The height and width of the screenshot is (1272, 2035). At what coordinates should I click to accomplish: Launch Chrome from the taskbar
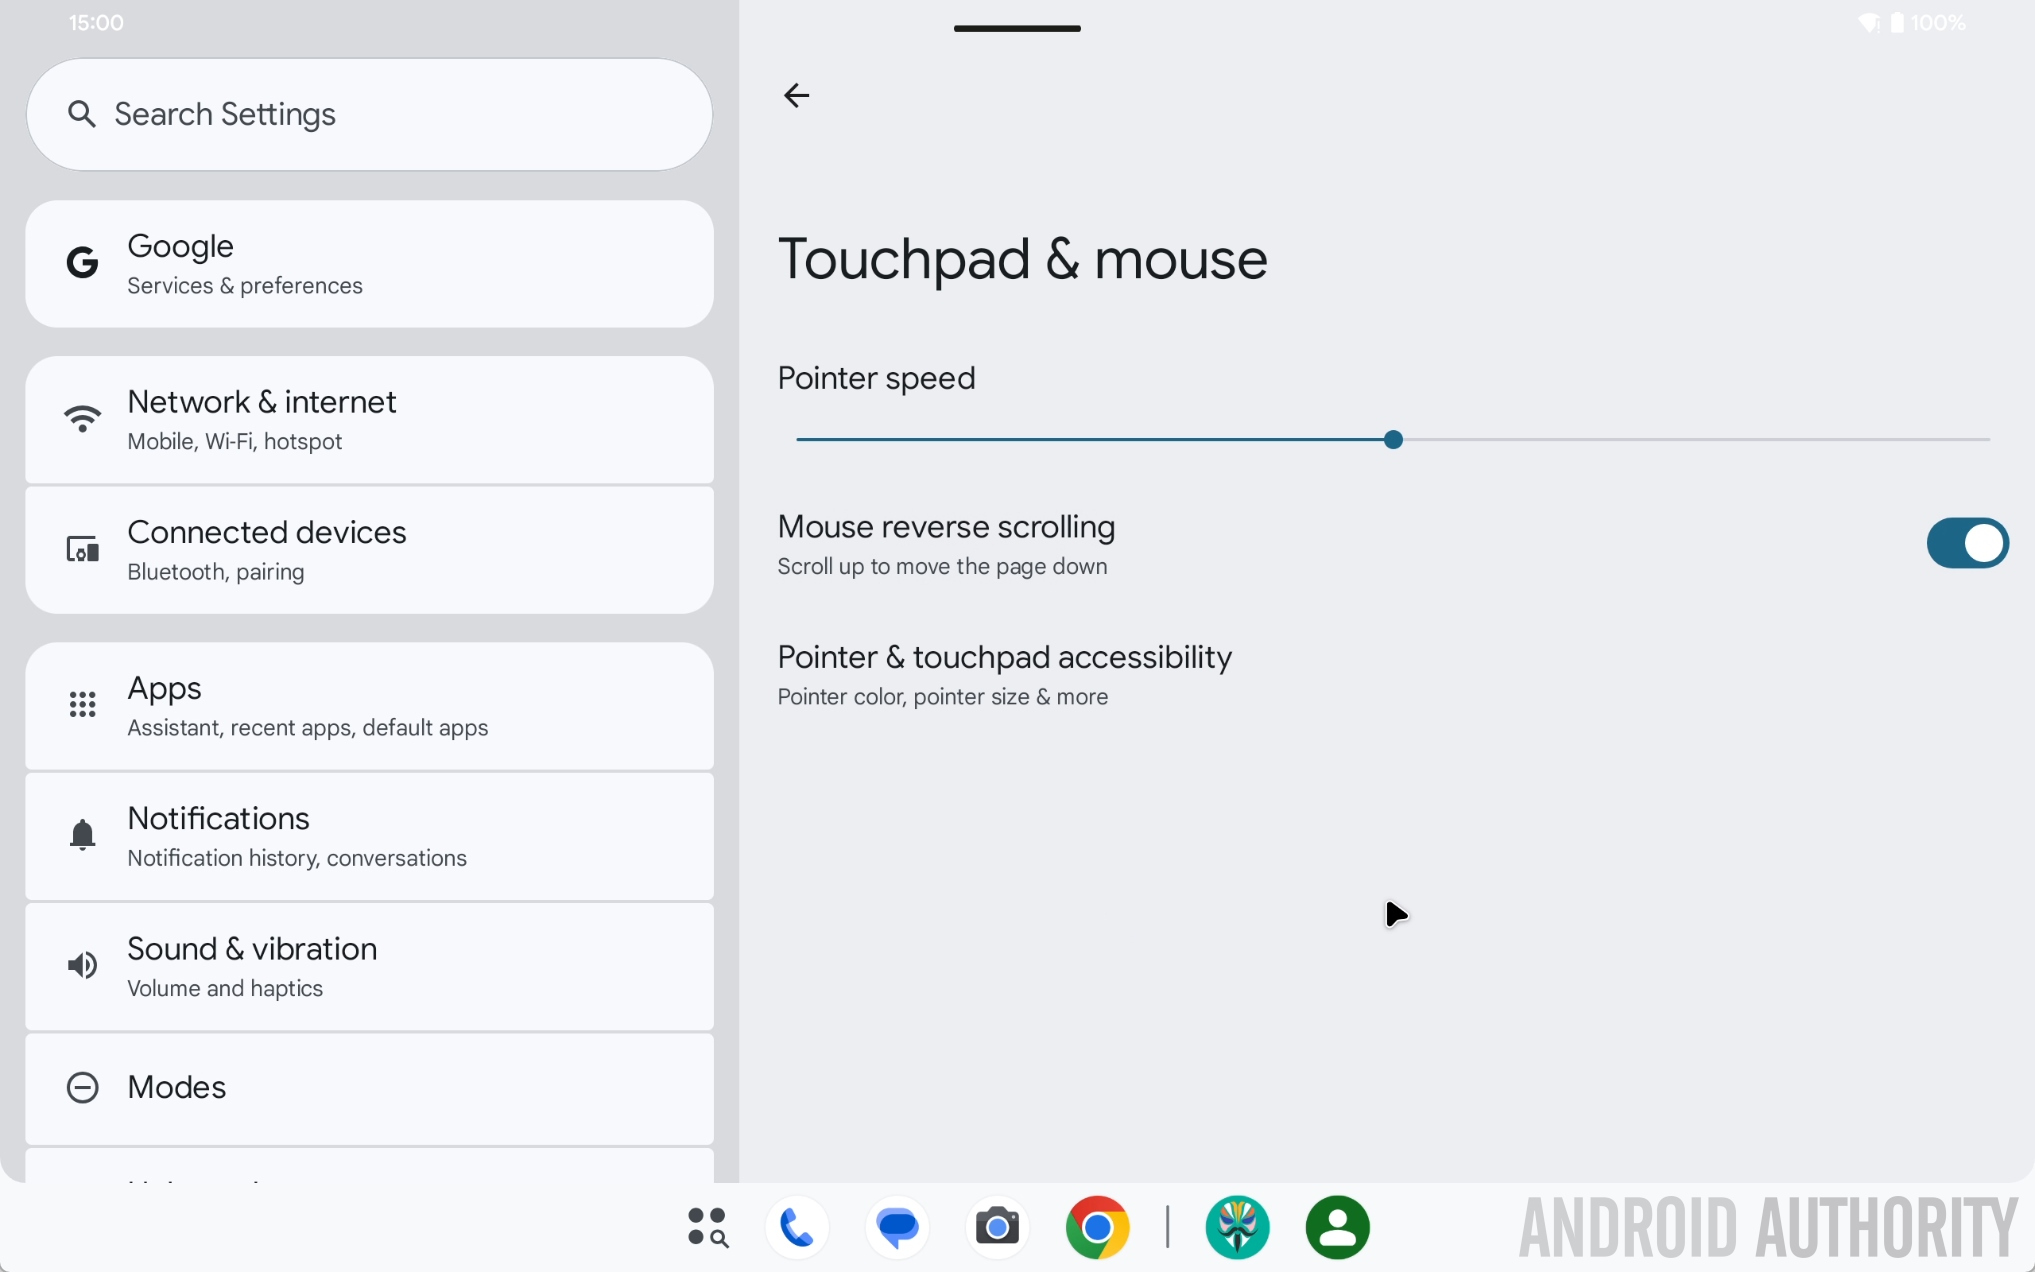pyautogui.click(x=1097, y=1227)
